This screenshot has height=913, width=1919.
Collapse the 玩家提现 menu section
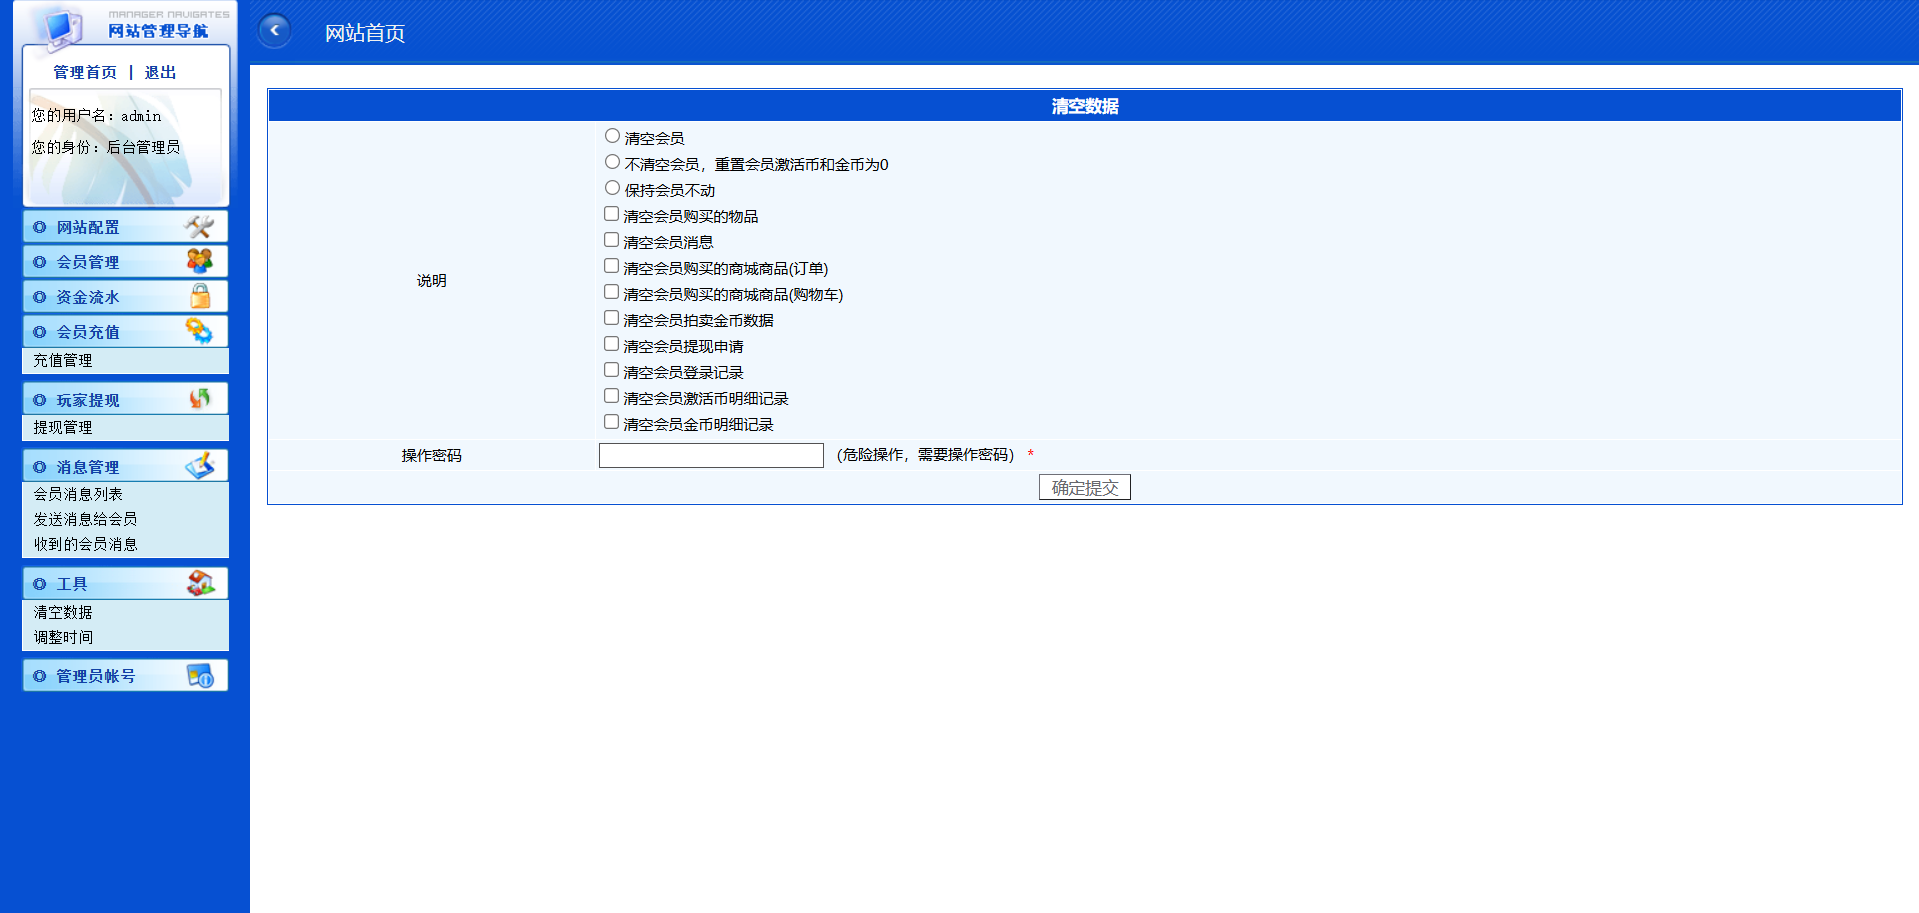point(125,399)
